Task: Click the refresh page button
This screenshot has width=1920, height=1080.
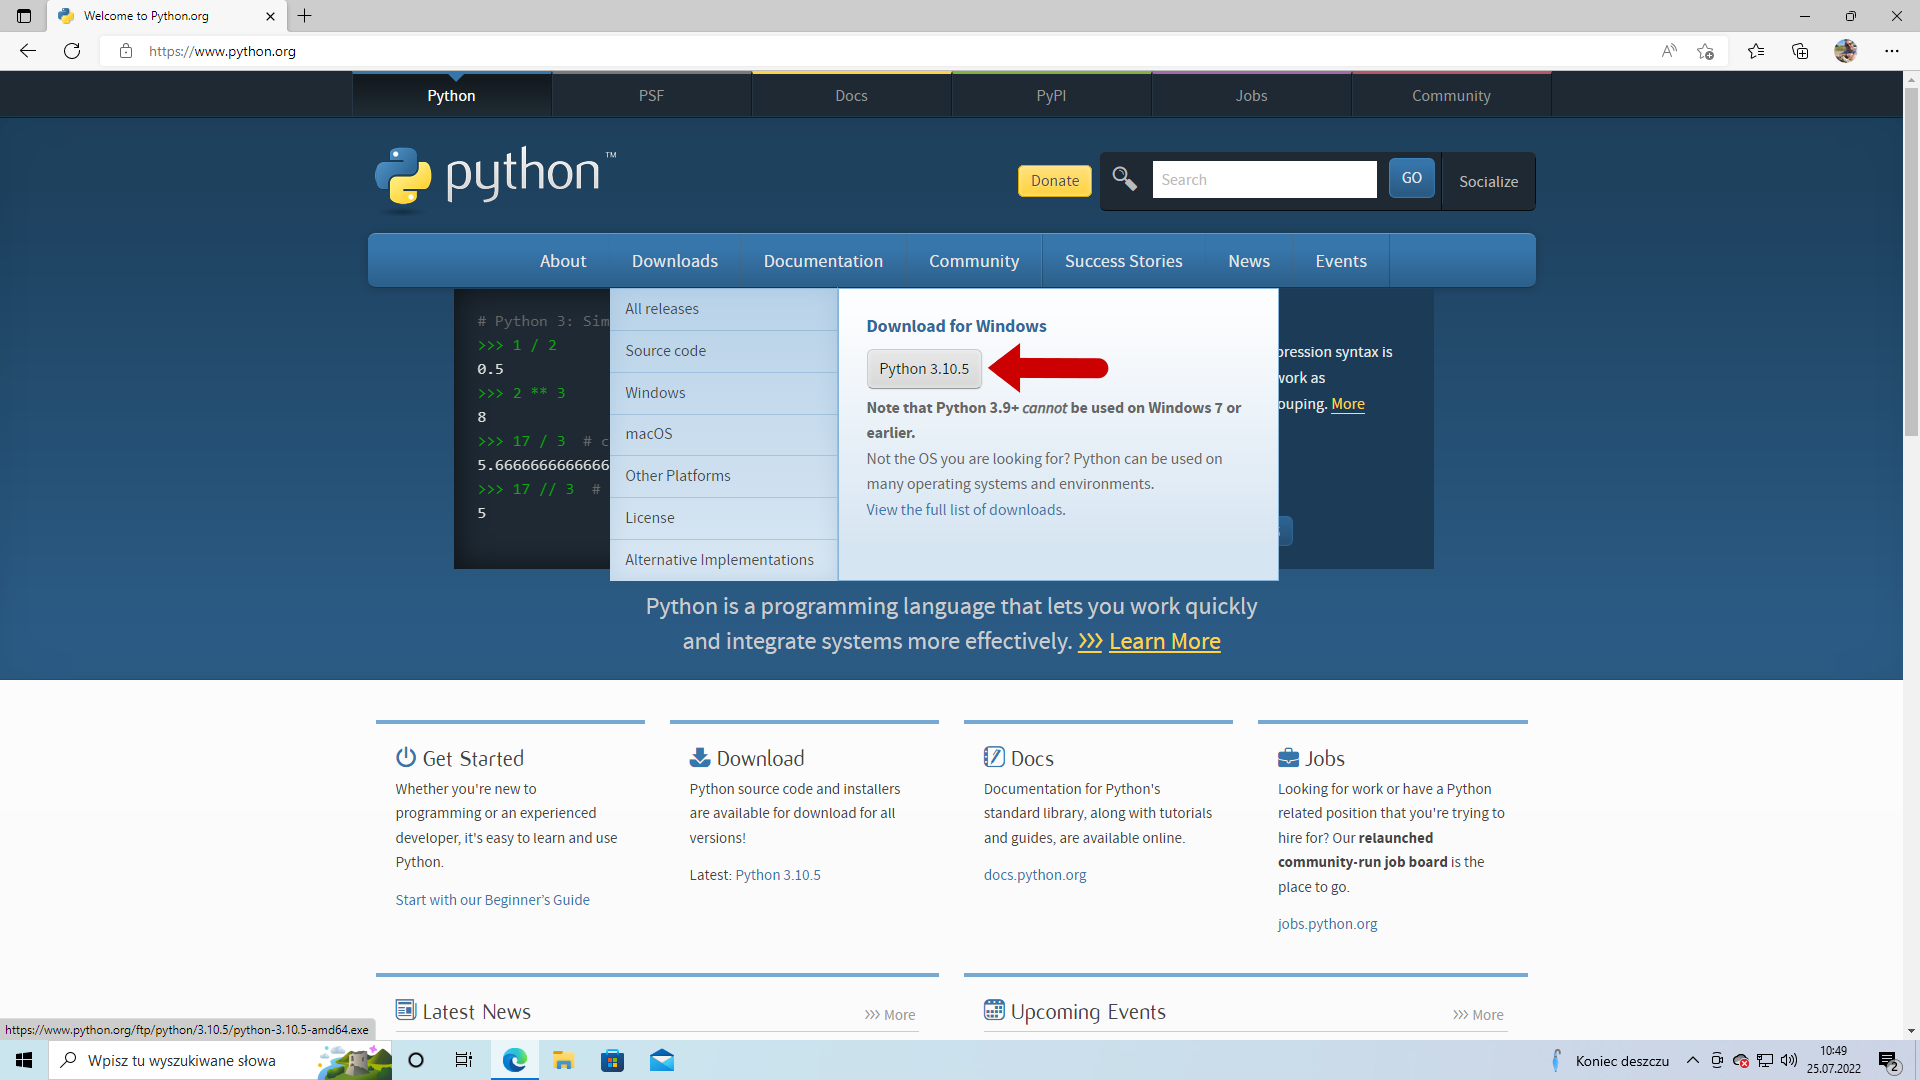Action: tap(71, 50)
